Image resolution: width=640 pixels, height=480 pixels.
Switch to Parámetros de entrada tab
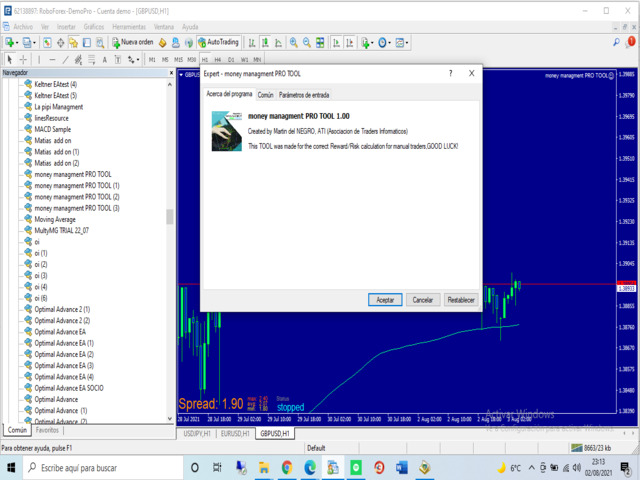point(304,95)
